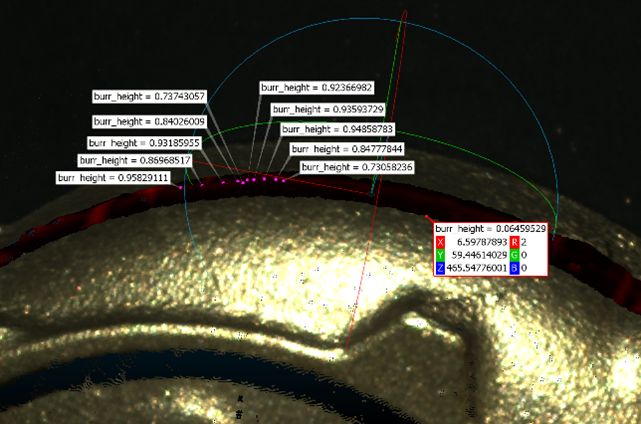
Task: Select the burr_height = 0.84777844 label
Action: click(x=347, y=149)
